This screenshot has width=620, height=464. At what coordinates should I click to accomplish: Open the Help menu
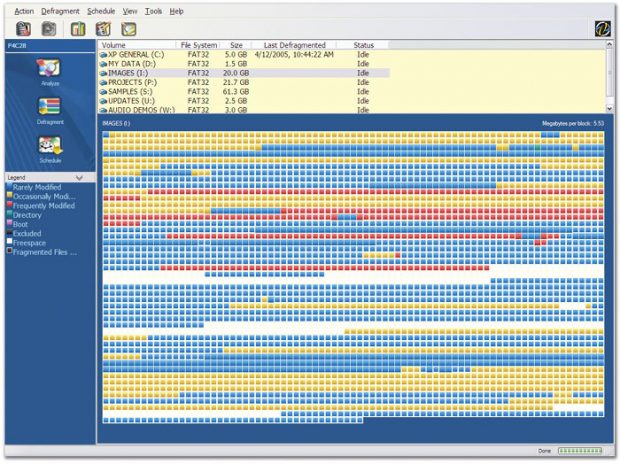[176, 11]
